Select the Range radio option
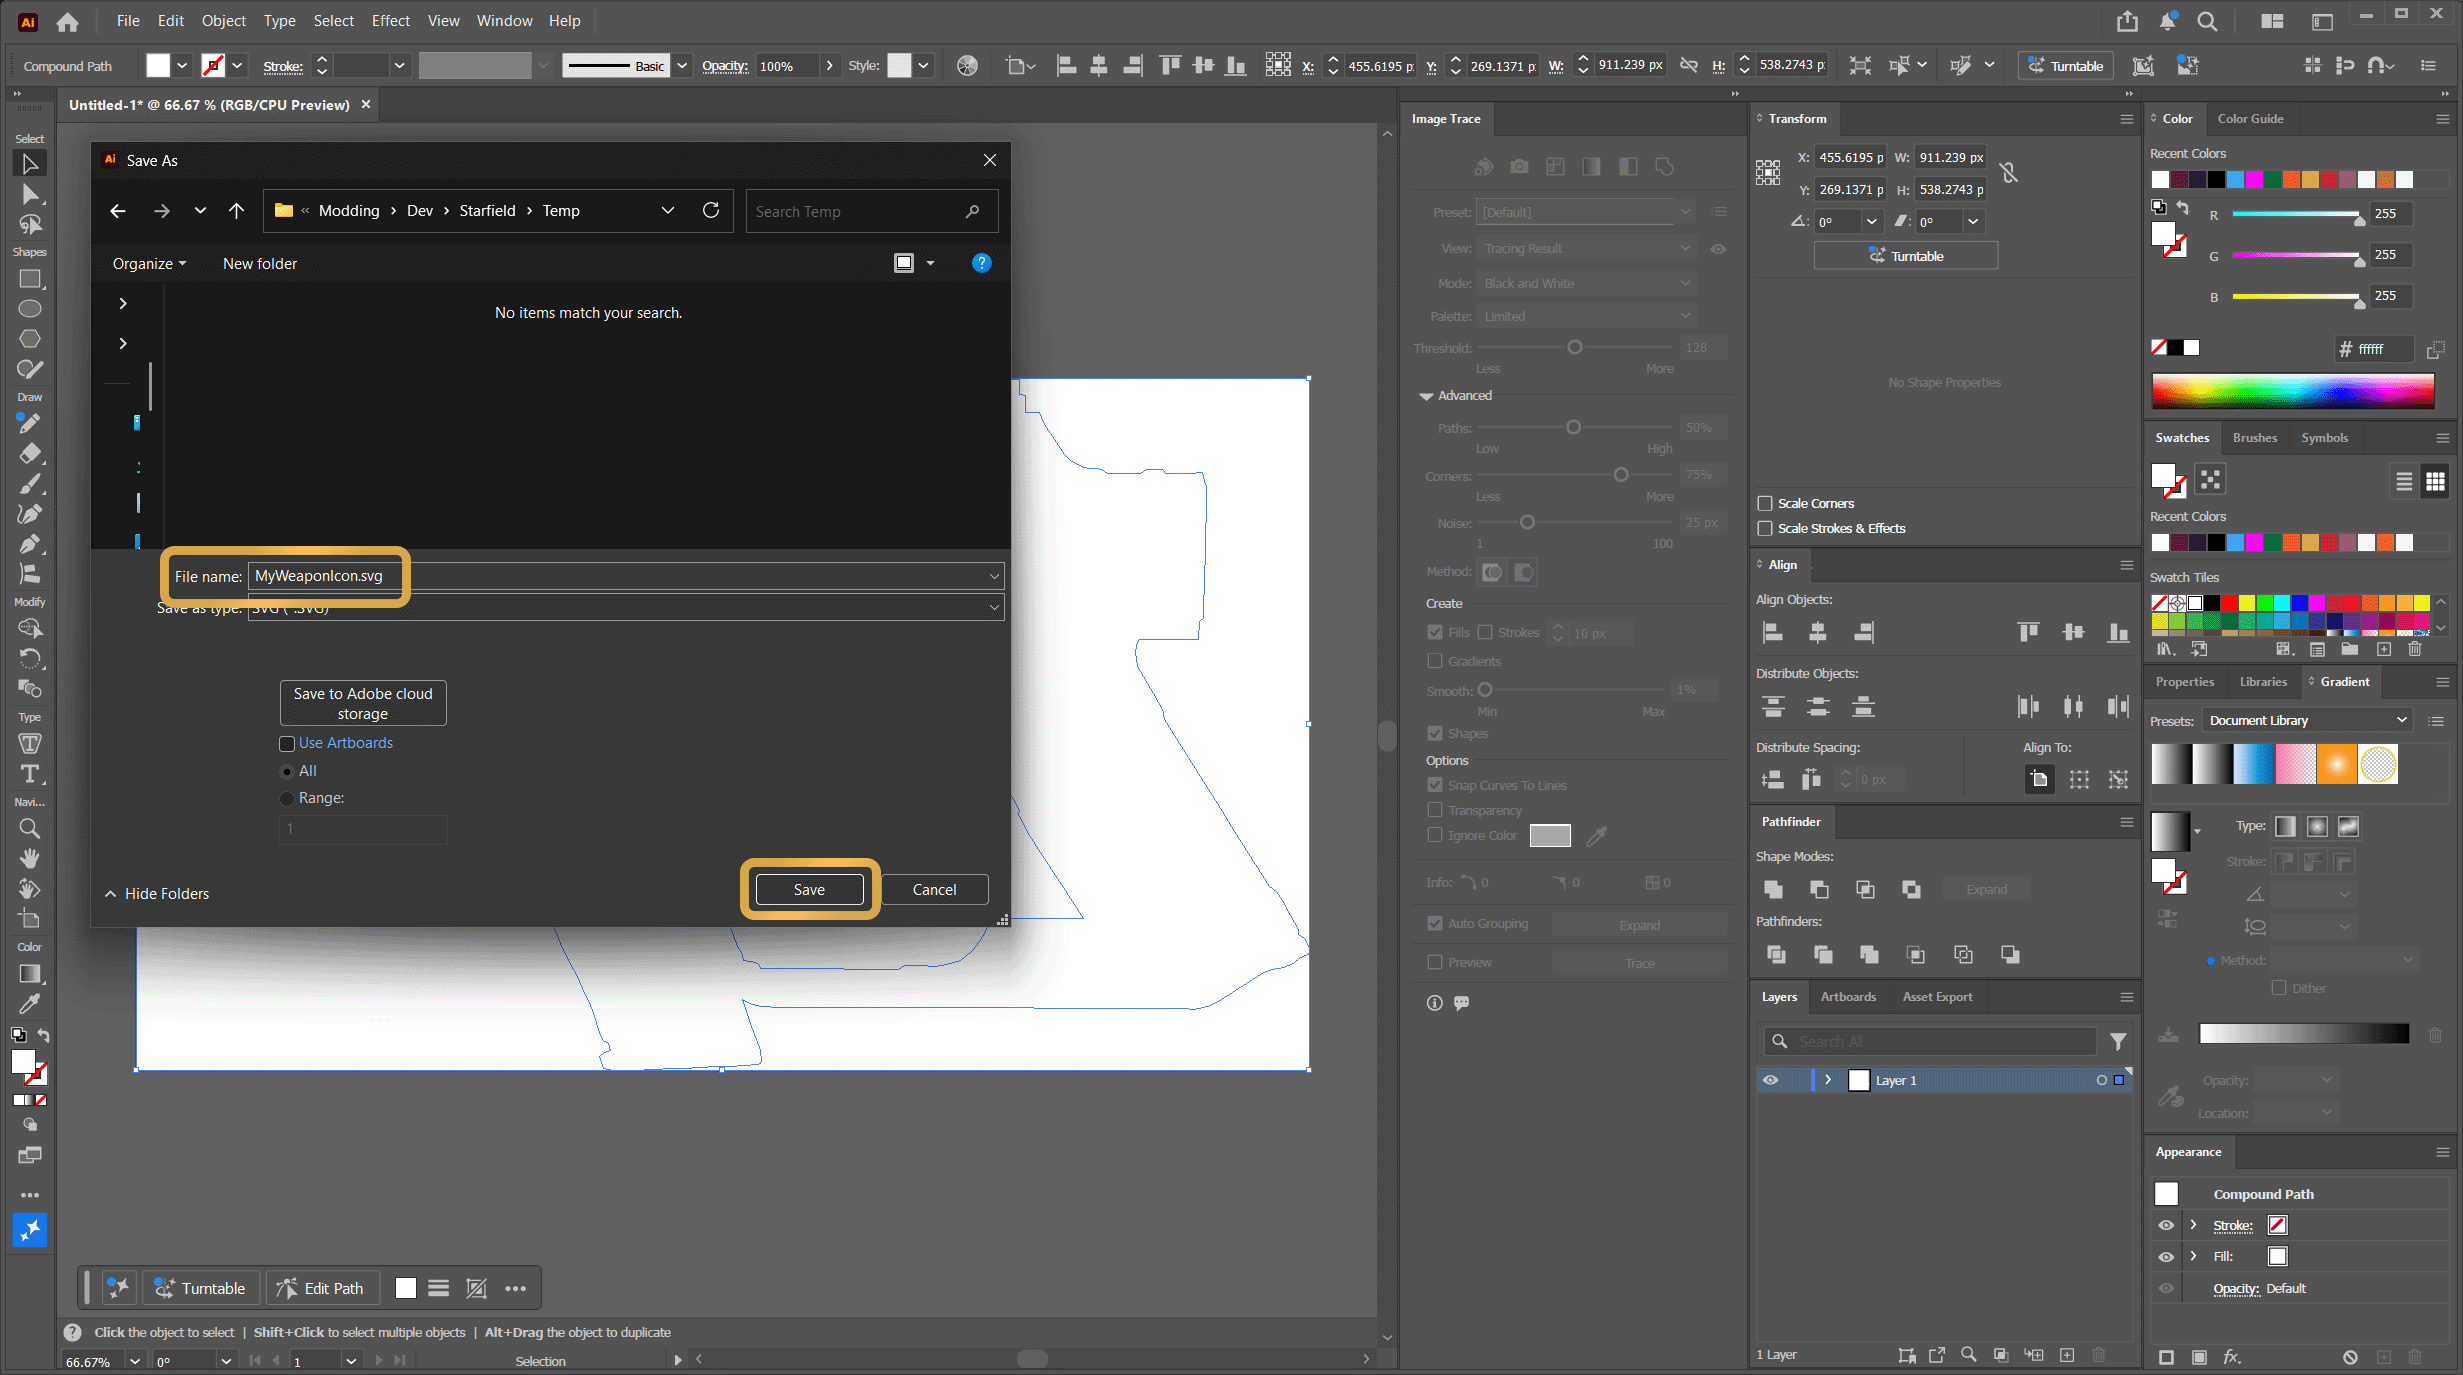Screen dimensions: 2463x1375 coord(287,798)
